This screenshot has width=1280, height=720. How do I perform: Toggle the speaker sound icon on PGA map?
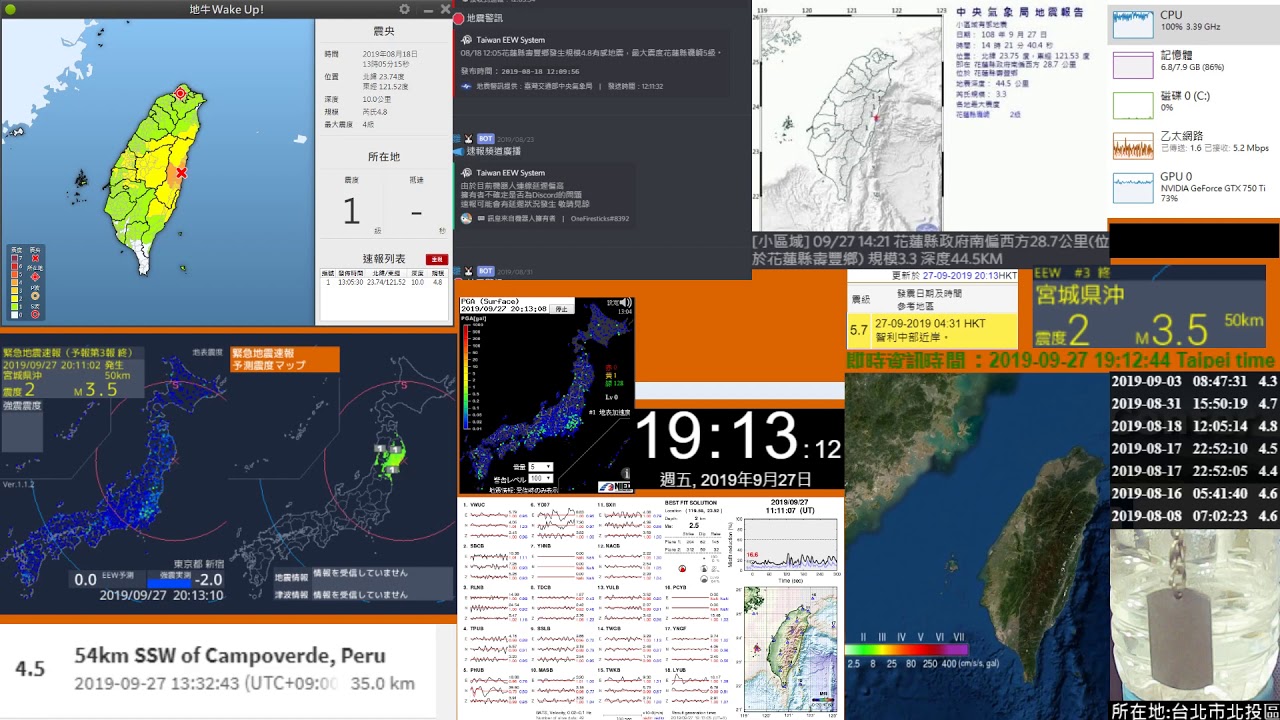point(626,303)
